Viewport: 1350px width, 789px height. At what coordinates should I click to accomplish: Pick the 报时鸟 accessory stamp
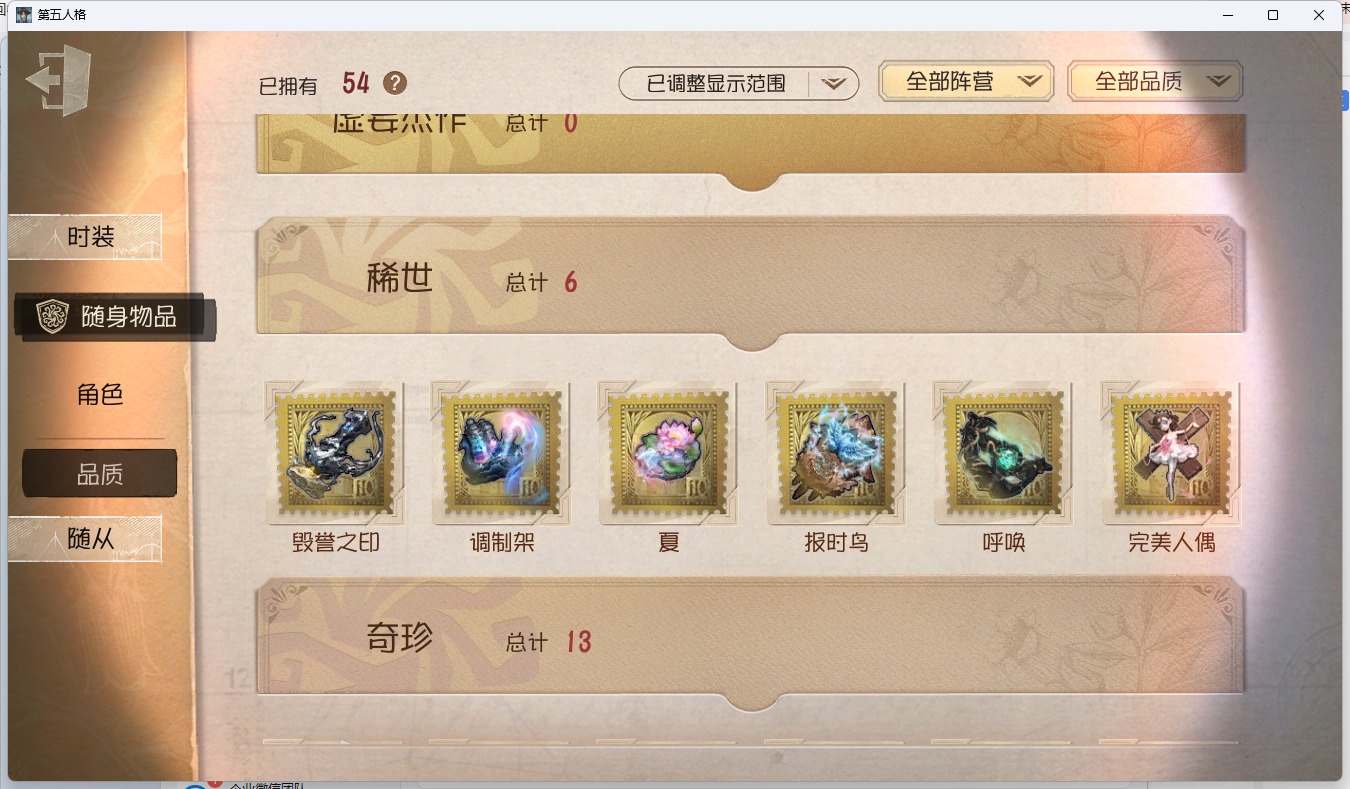[x=836, y=452]
